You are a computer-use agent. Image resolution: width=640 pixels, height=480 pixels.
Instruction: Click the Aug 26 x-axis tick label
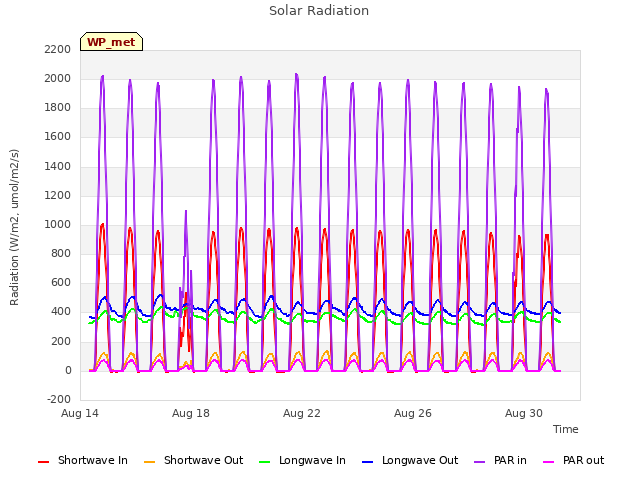tap(413, 413)
